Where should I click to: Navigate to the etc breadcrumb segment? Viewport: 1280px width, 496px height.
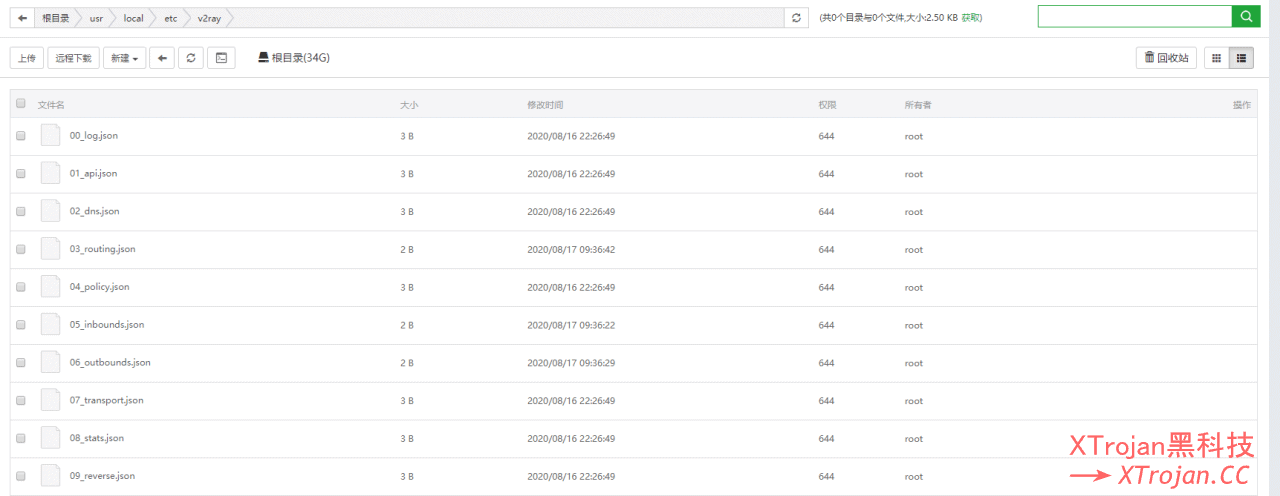pos(171,18)
